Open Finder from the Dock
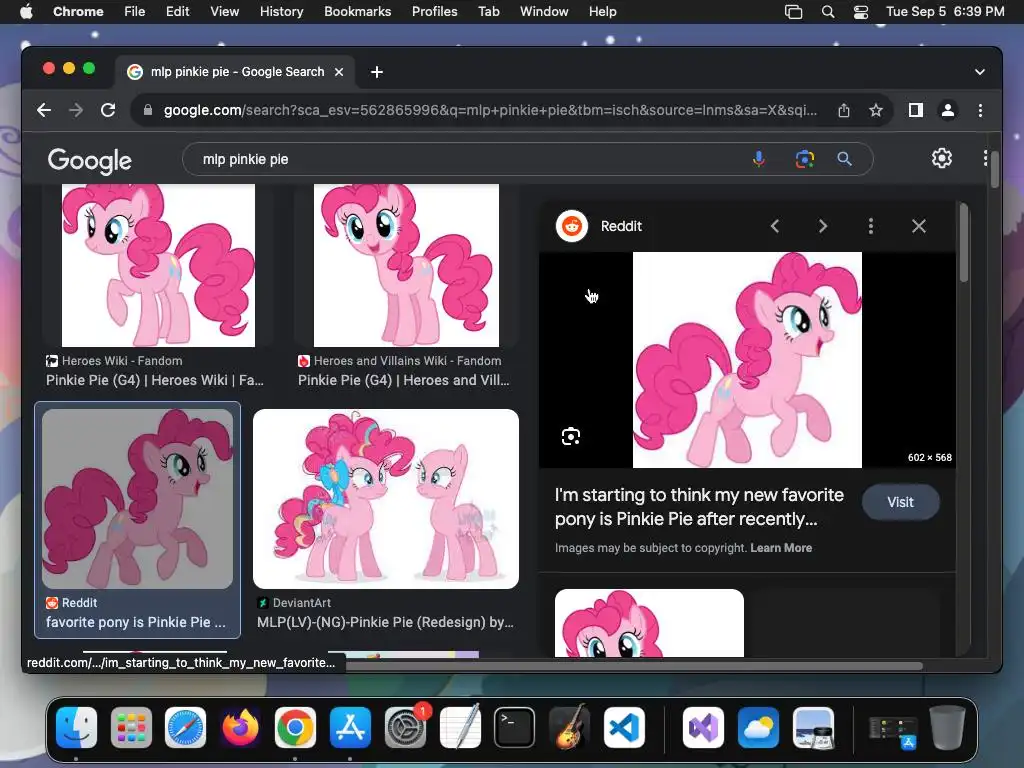 [x=76, y=727]
